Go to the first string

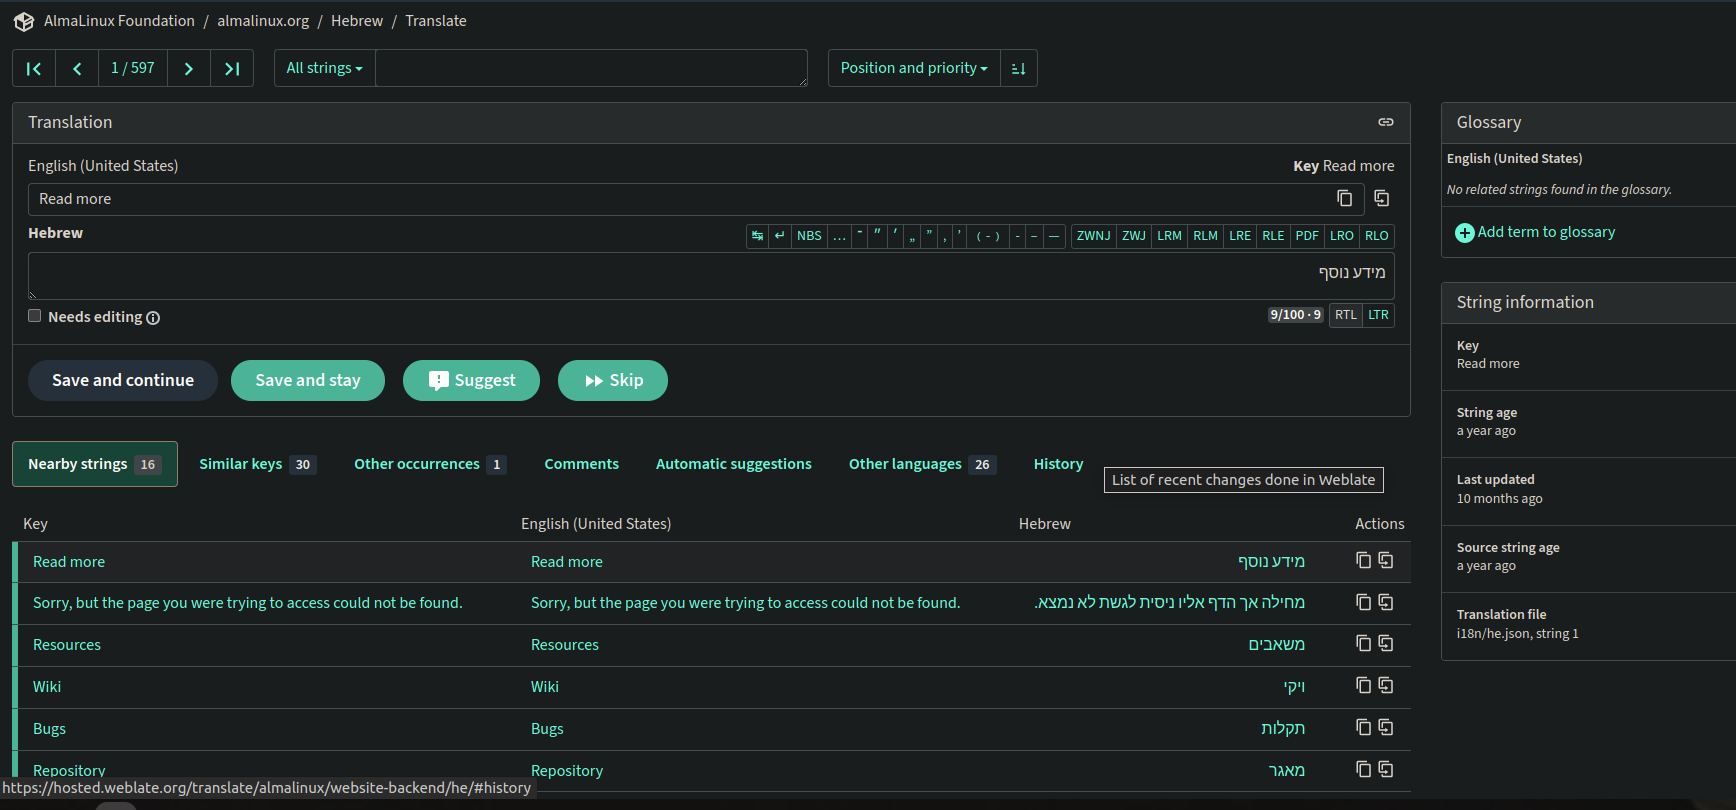tap(34, 68)
